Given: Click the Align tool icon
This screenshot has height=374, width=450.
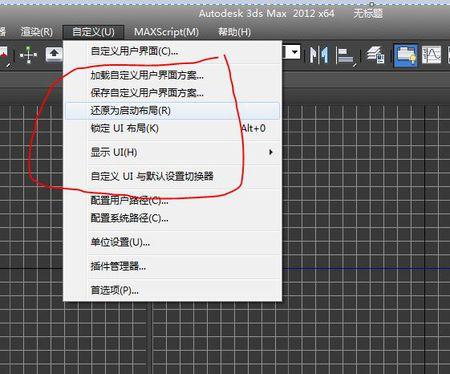Looking at the screenshot, I should coord(345,55).
